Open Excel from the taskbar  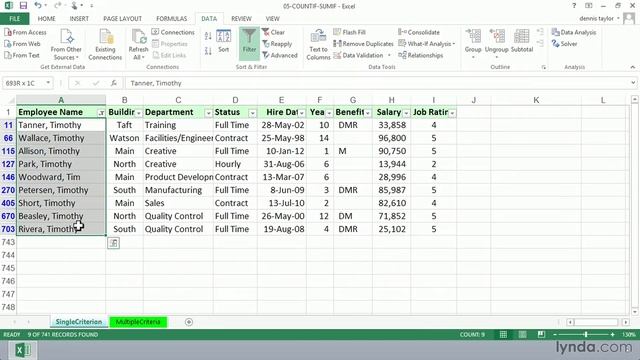pyautogui.click(x=23, y=350)
